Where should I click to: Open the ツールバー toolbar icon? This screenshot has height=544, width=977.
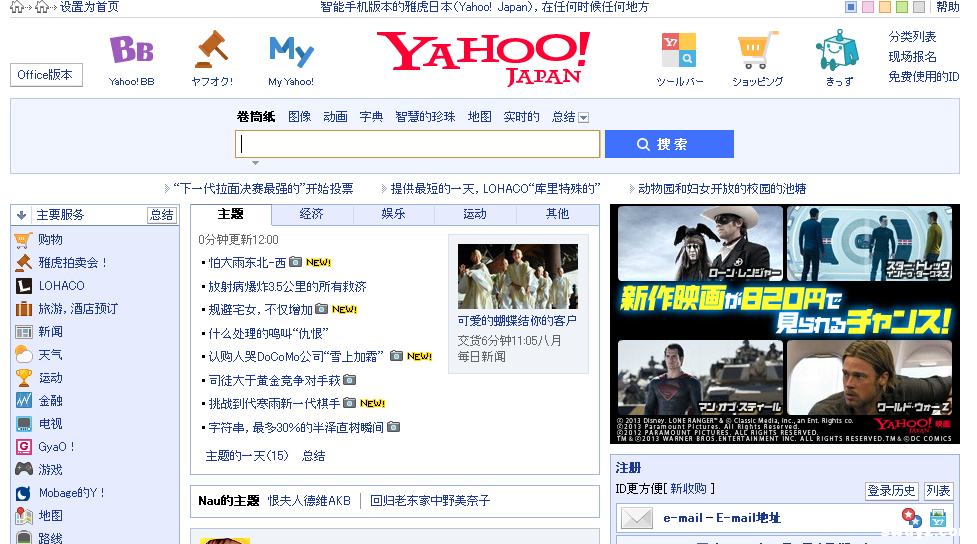click(679, 50)
